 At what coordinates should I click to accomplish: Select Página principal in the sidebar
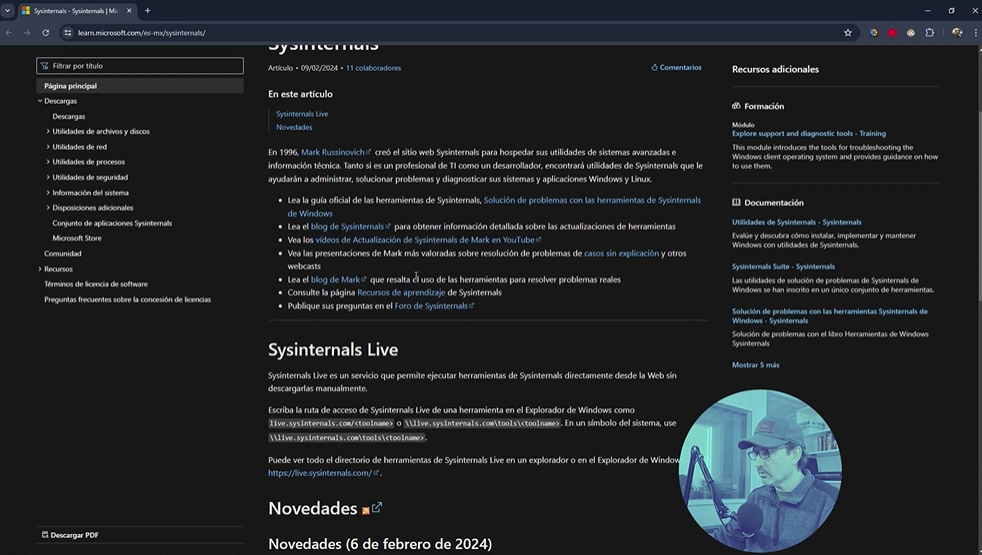click(x=70, y=86)
